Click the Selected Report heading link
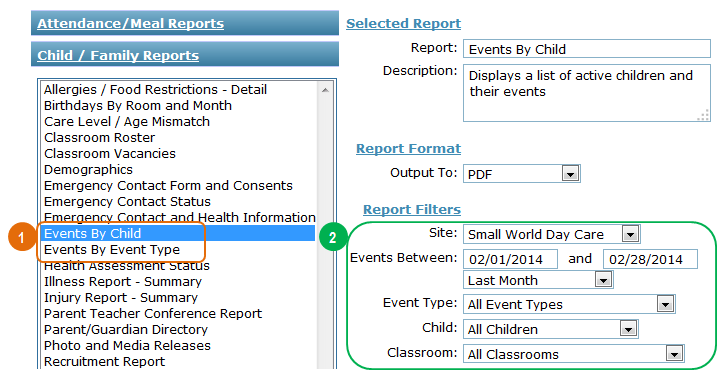Image resolution: width=718 pixels, height=376 pixels. 403,23
